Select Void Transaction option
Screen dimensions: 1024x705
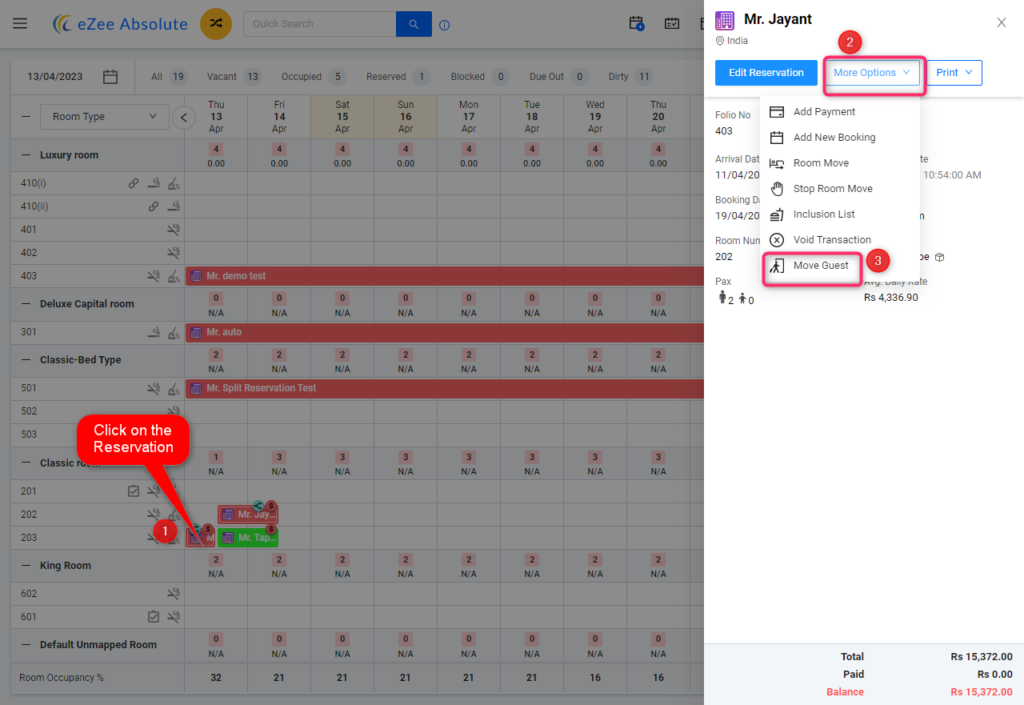840,240
